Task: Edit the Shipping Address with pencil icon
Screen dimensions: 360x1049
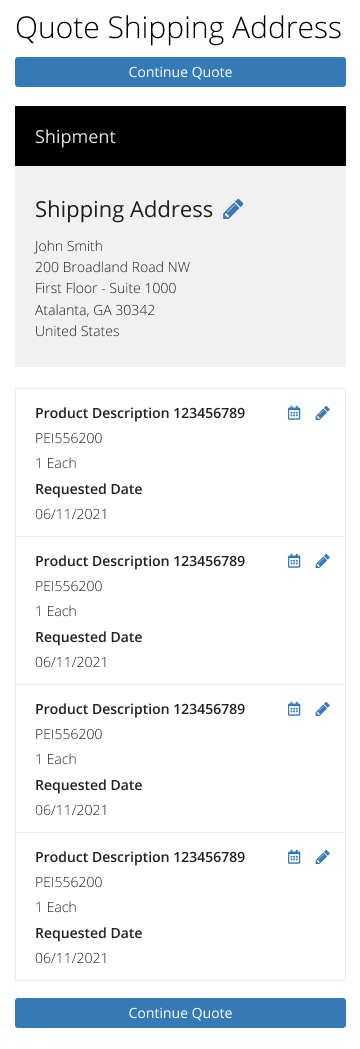Action: 233,209
